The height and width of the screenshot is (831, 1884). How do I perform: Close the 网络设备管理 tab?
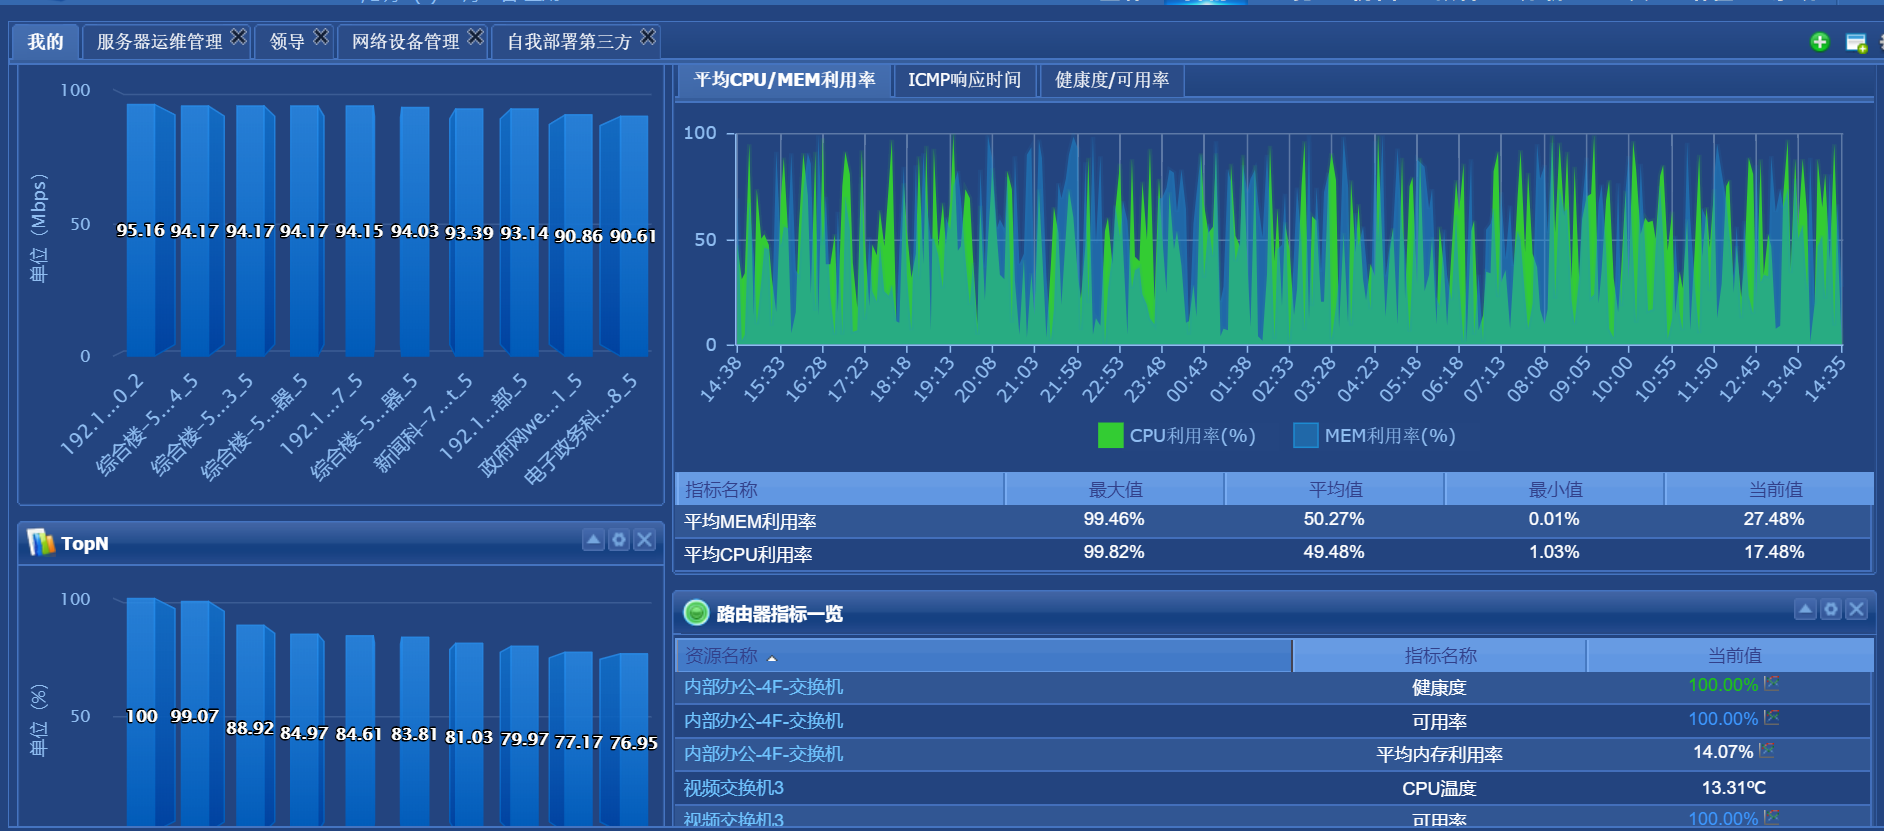click(x=476, y=37)
